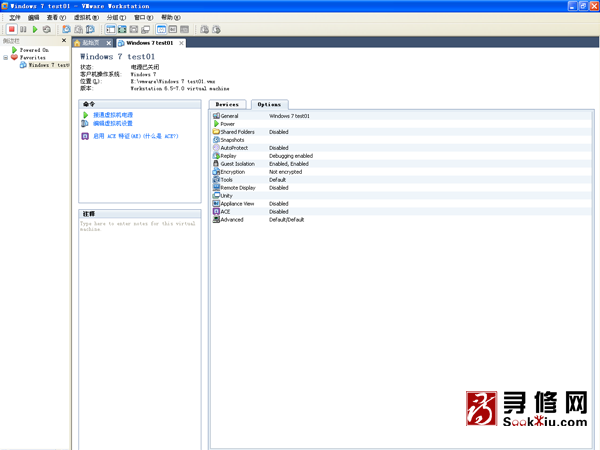Click the Snapshots option icon
This screenshot has height=450, width=600.
(x=216, y=140)
